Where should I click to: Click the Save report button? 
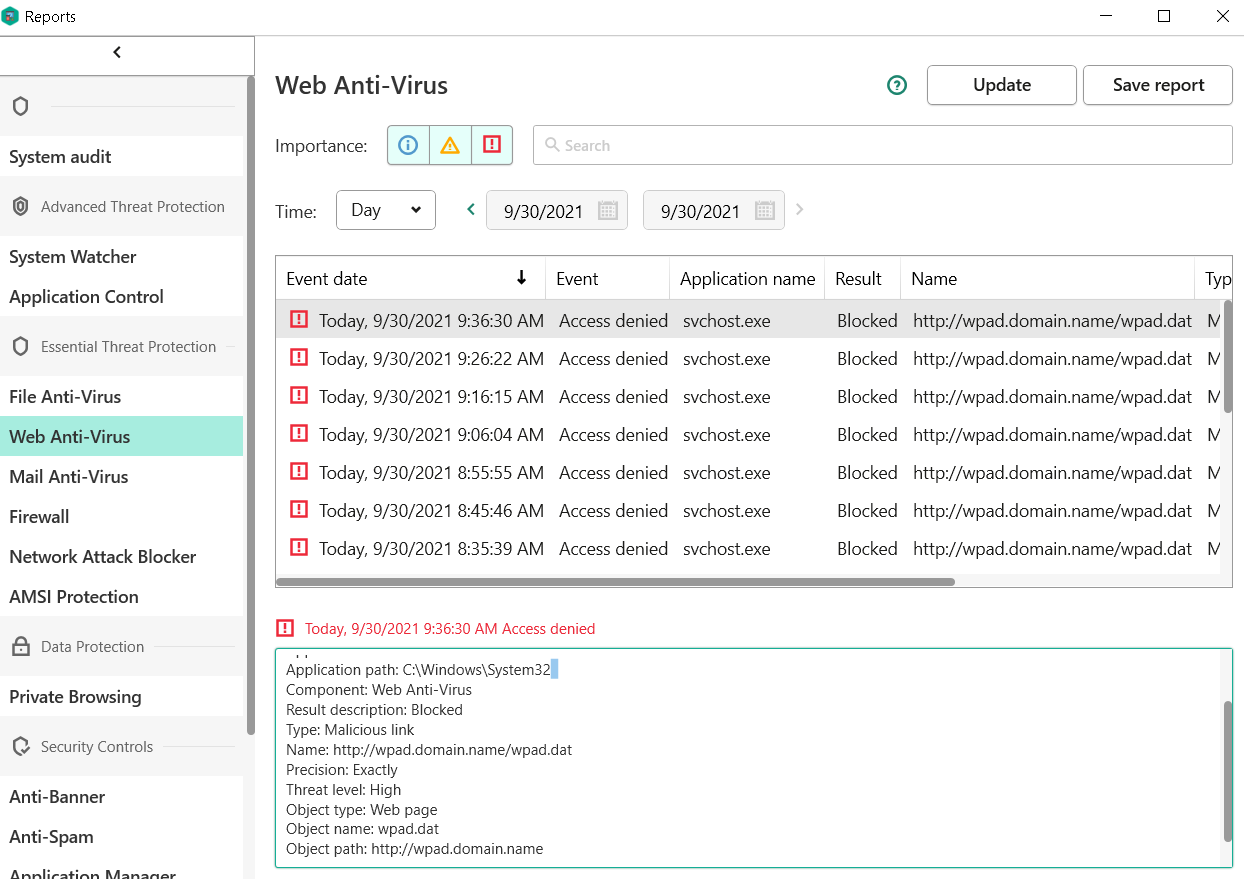[x=1158, y=85]
